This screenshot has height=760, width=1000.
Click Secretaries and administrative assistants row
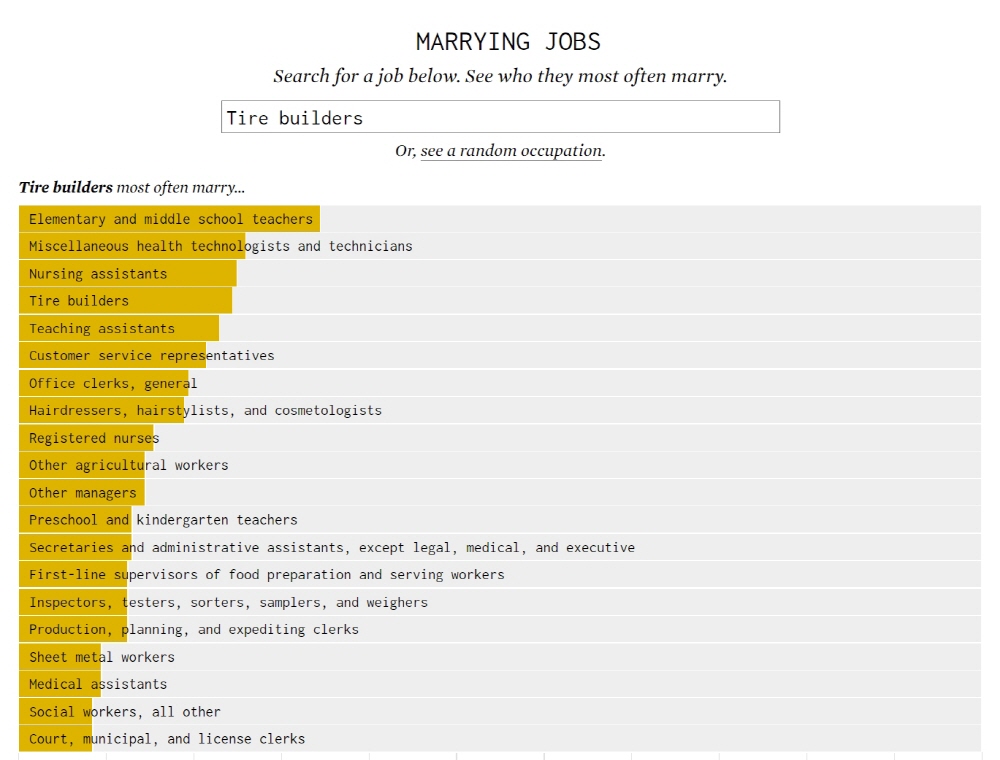coord(331,548)
